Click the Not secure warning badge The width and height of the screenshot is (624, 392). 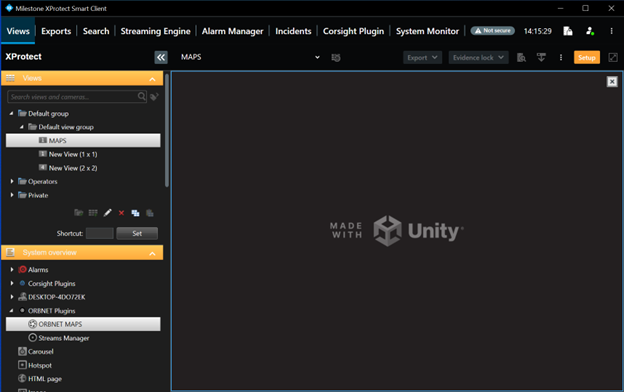(493, 31)
